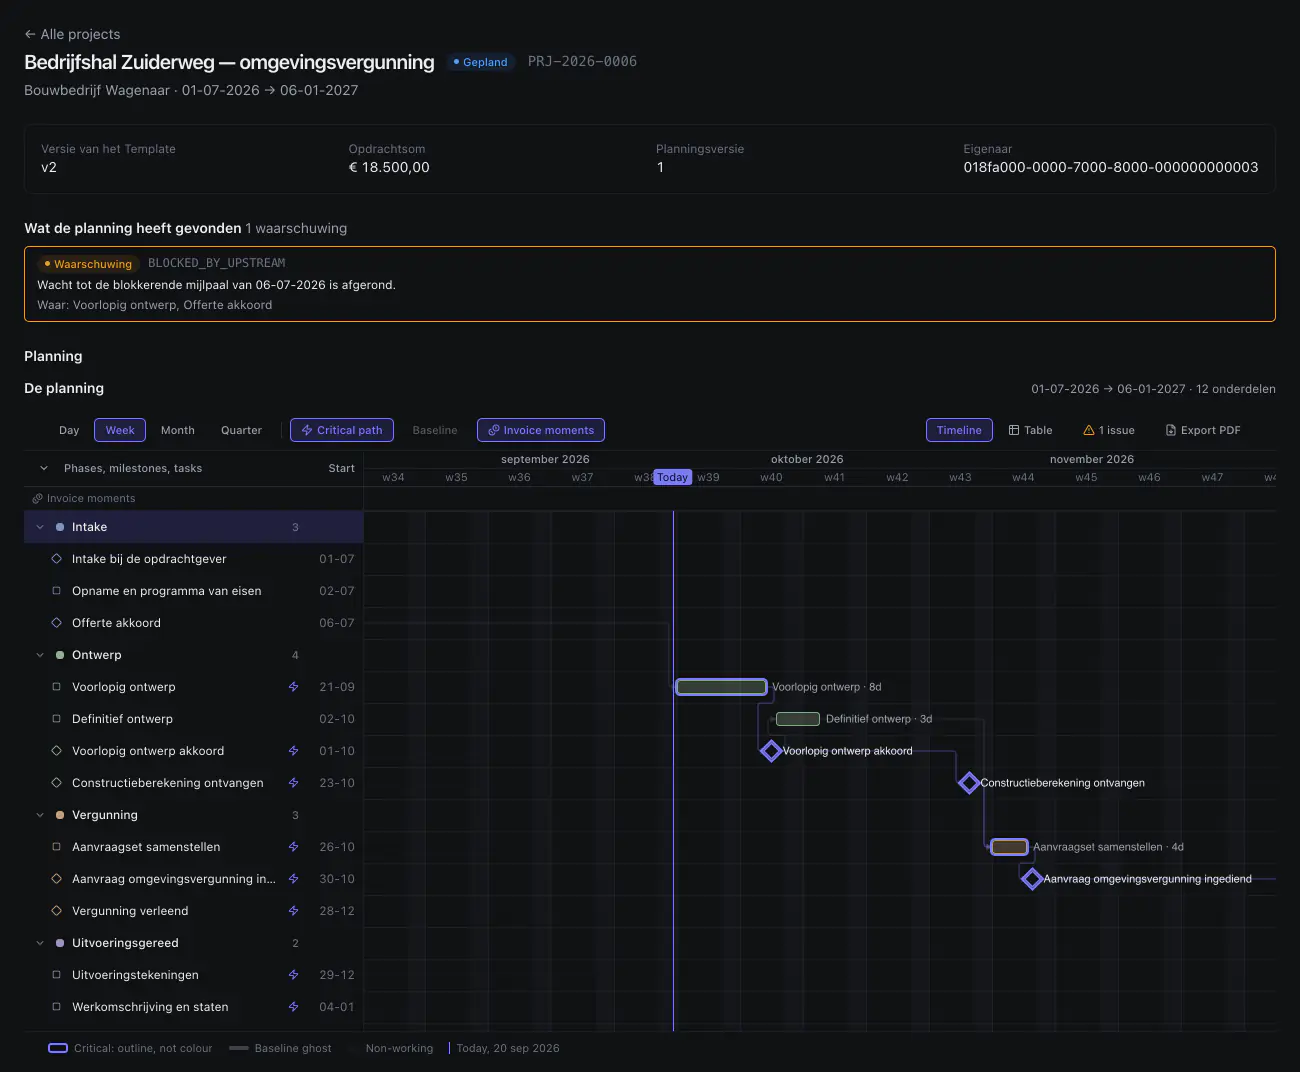Image resolution: width=1300 pixels, height=1072 pixels.
Task: Click the Aanvraagset samenstellen Gantt bar
Action: tap(1009, 847)
